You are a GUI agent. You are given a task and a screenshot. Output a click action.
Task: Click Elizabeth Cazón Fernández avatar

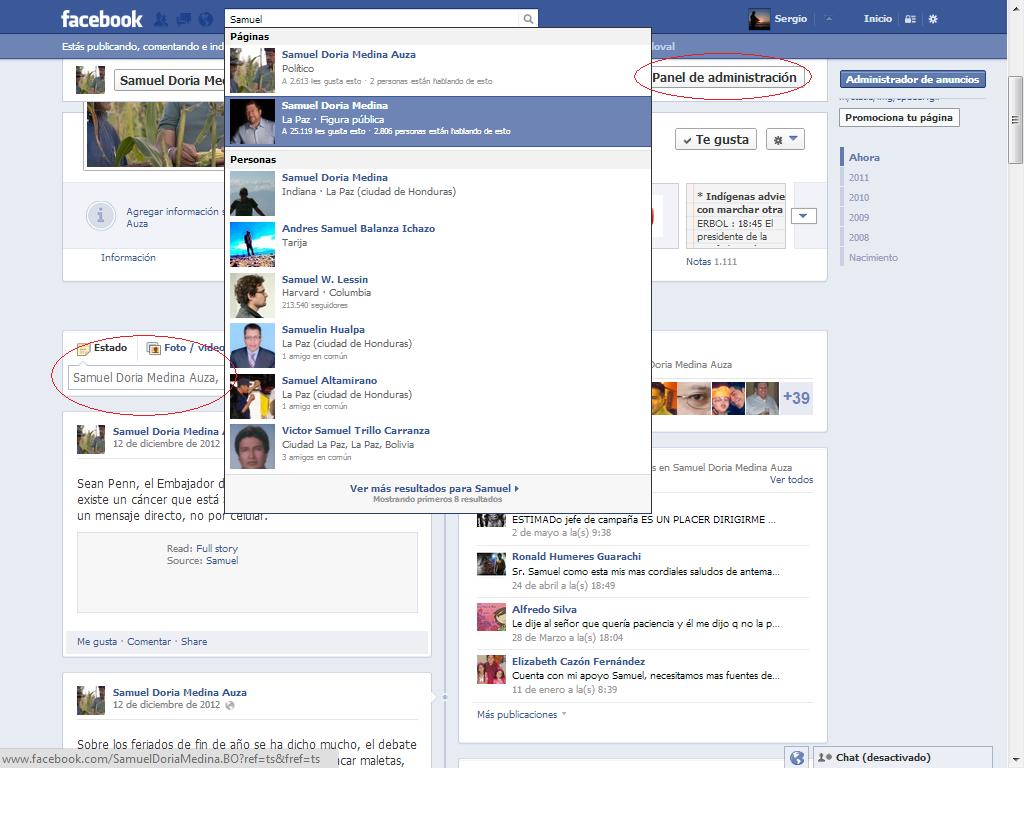tap(491, 669)
